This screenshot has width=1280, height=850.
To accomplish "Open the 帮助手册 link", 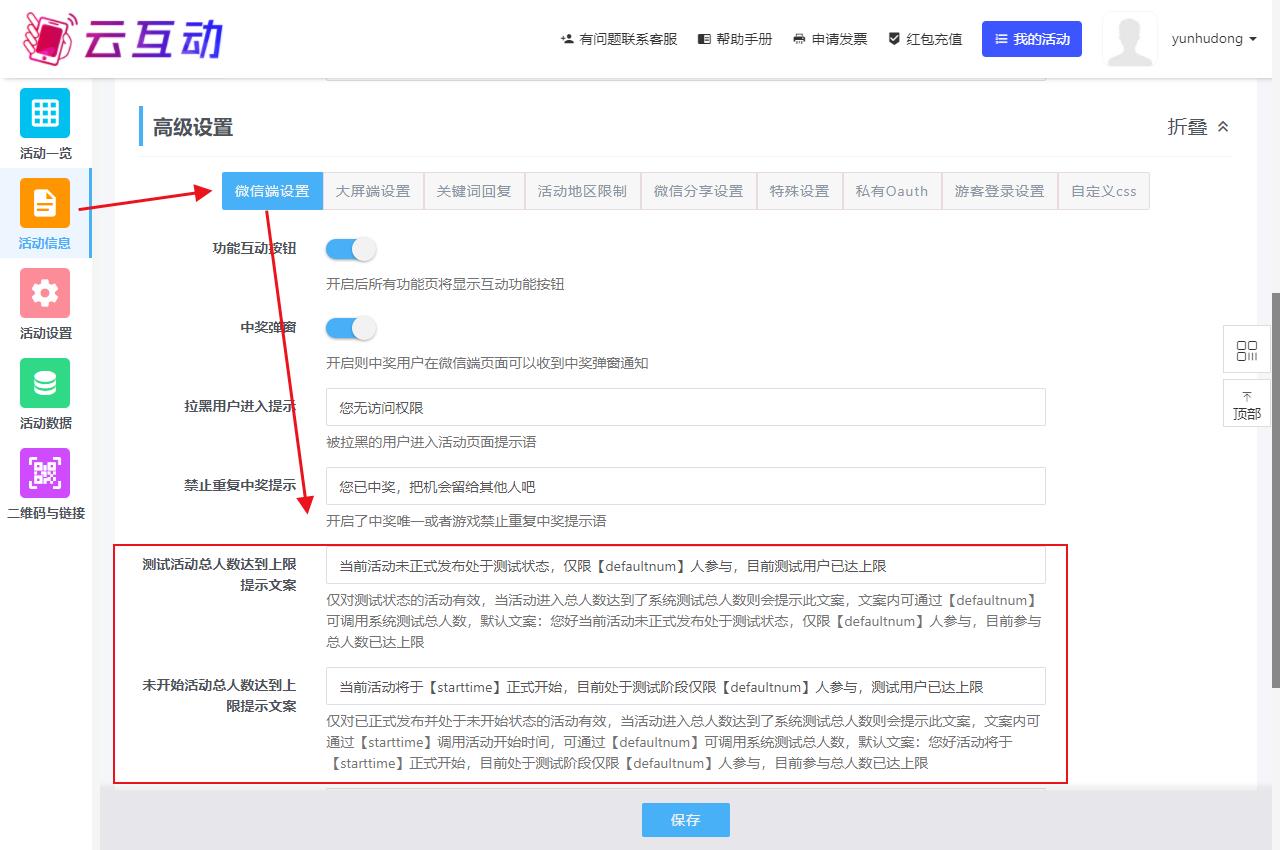I will [735, 39].
